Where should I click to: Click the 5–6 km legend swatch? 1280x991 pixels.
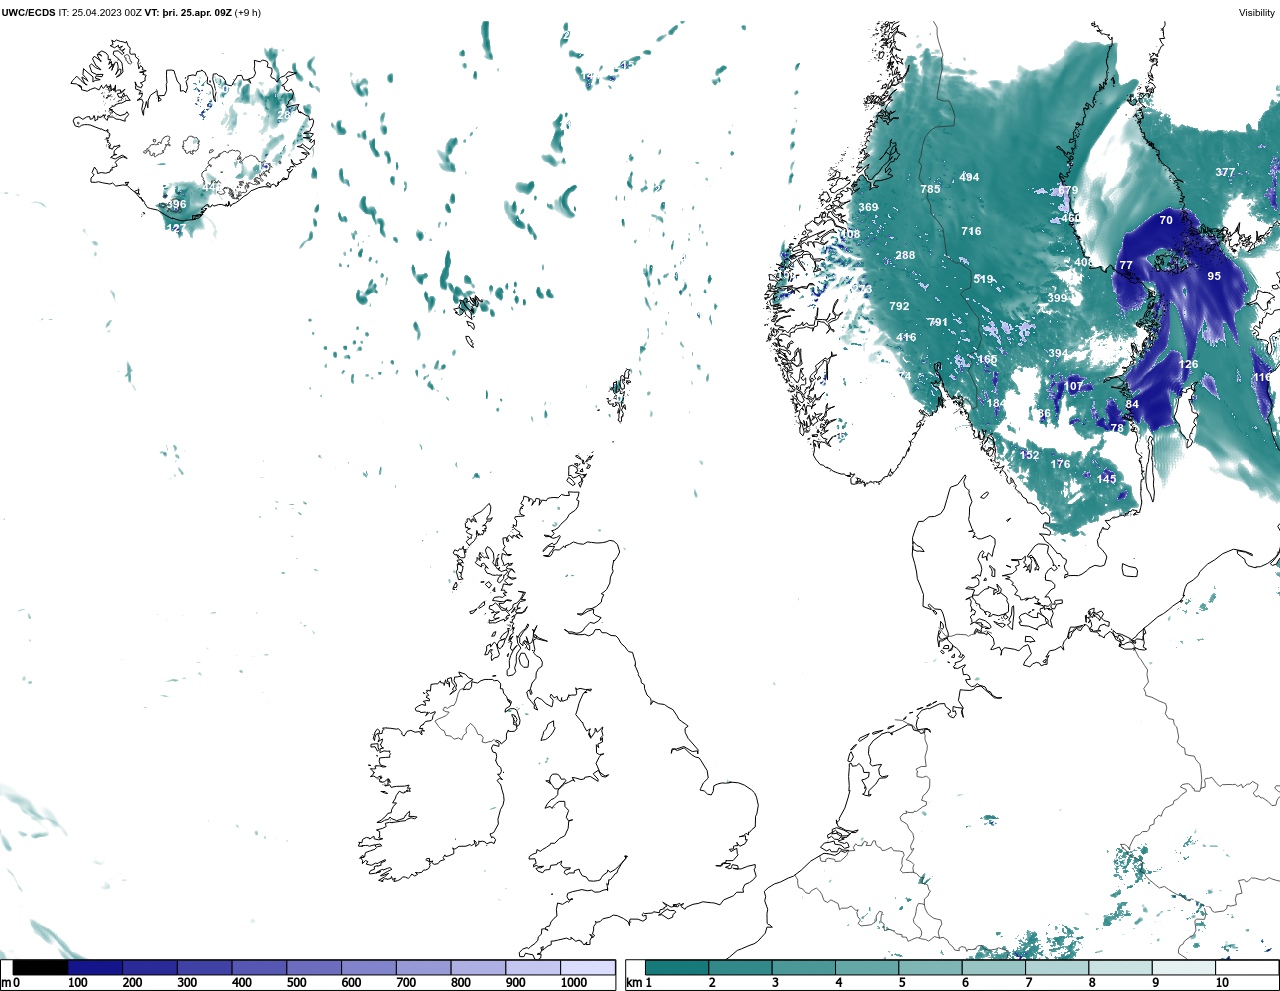coord(930,967)
